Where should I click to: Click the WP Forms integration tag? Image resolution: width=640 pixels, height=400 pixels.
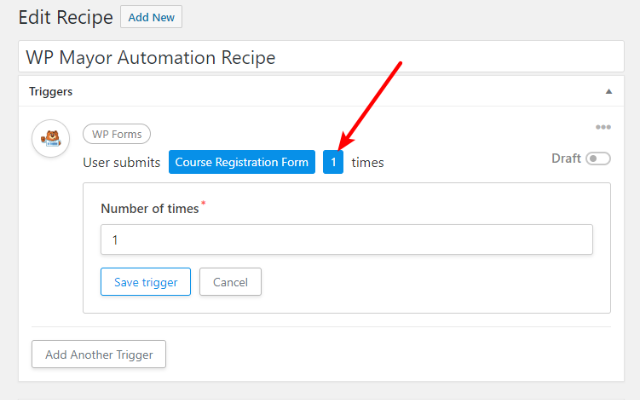pyautogui.click(x=117, y=134)
